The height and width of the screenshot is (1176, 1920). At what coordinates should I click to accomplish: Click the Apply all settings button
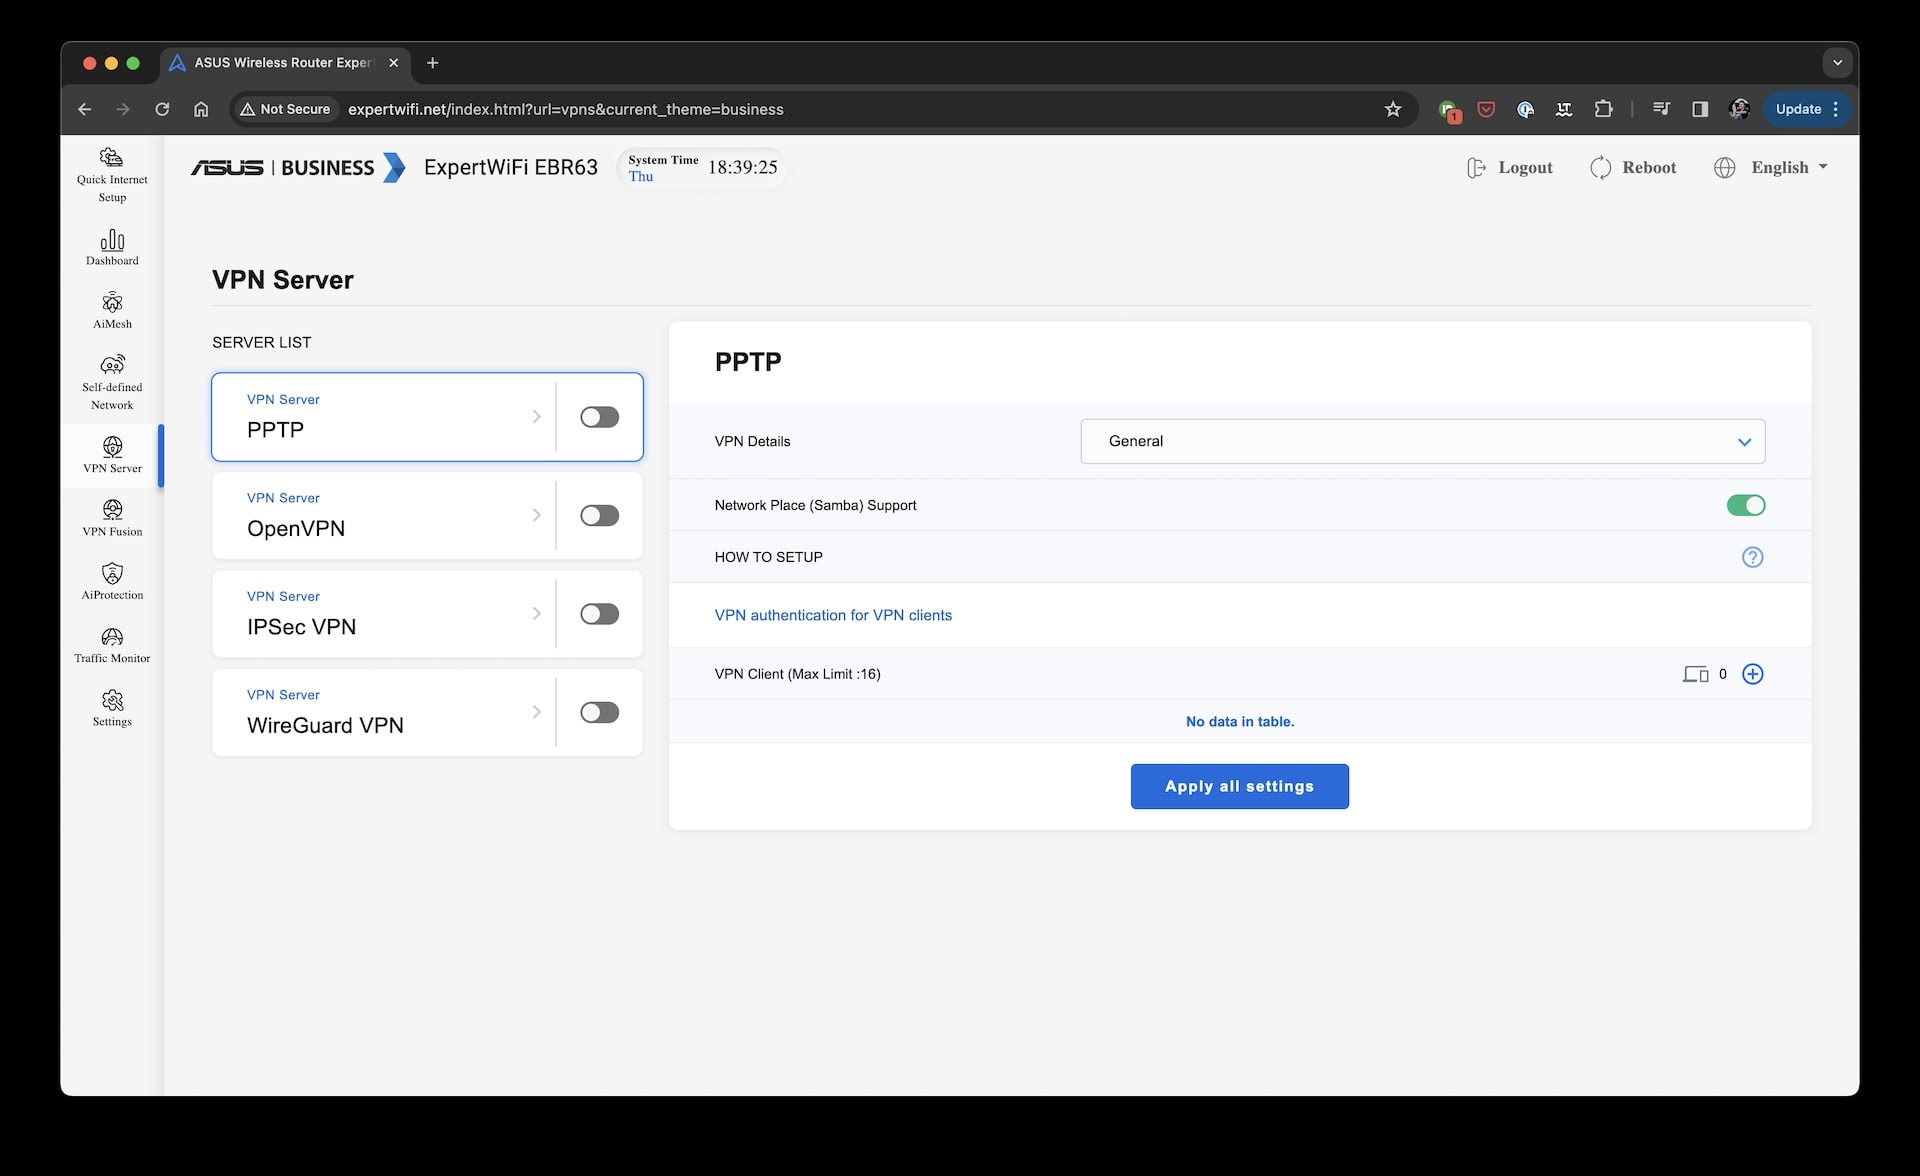pyautogui.click(x=1240, y=785)
